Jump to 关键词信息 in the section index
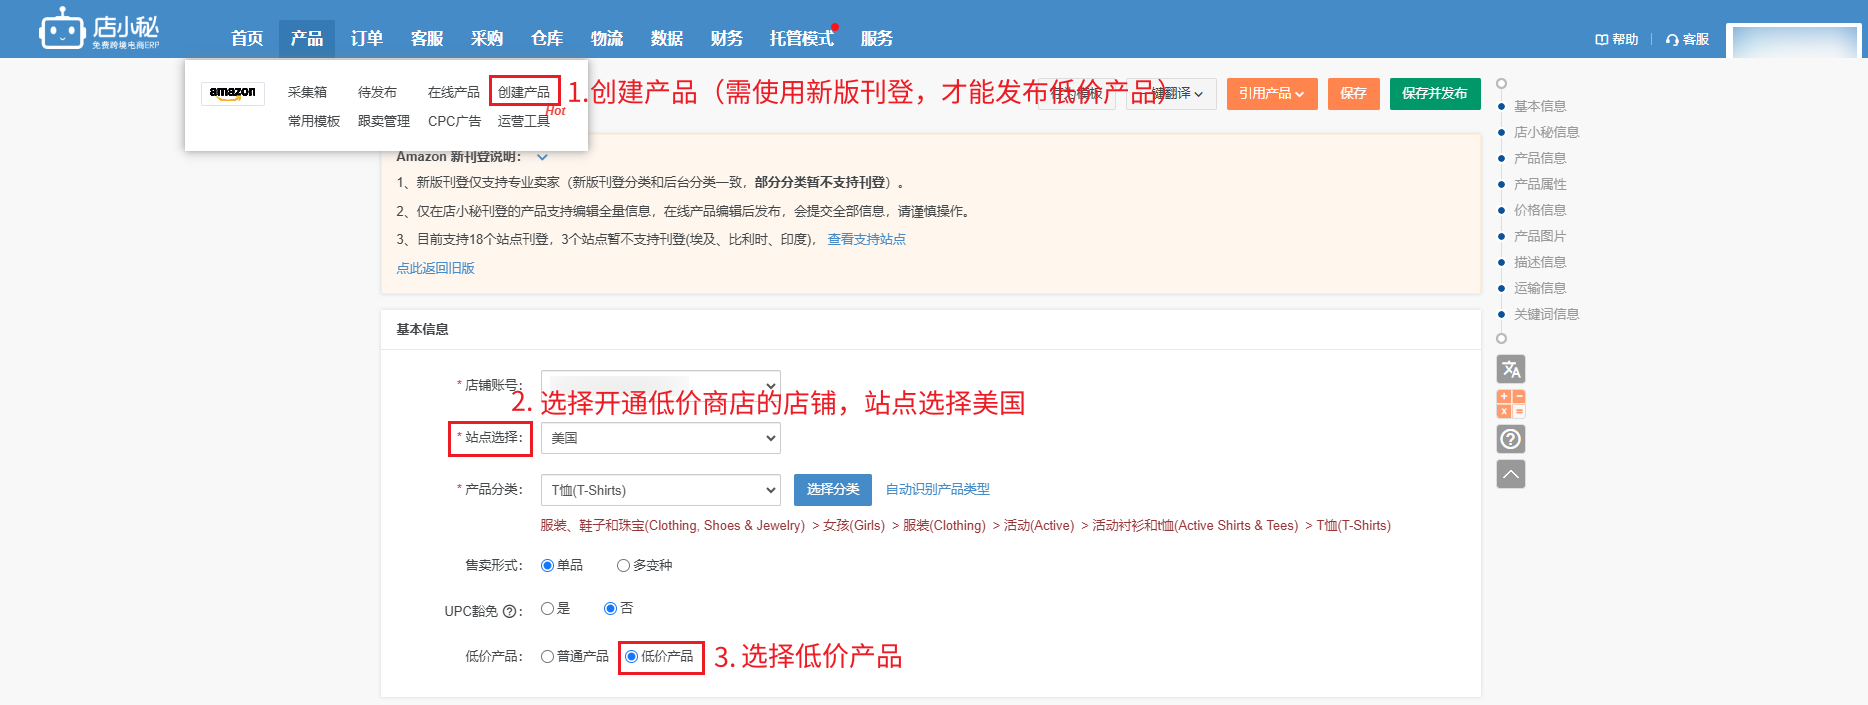Viewport: 1868px width, 705px height. [1546, 314]
